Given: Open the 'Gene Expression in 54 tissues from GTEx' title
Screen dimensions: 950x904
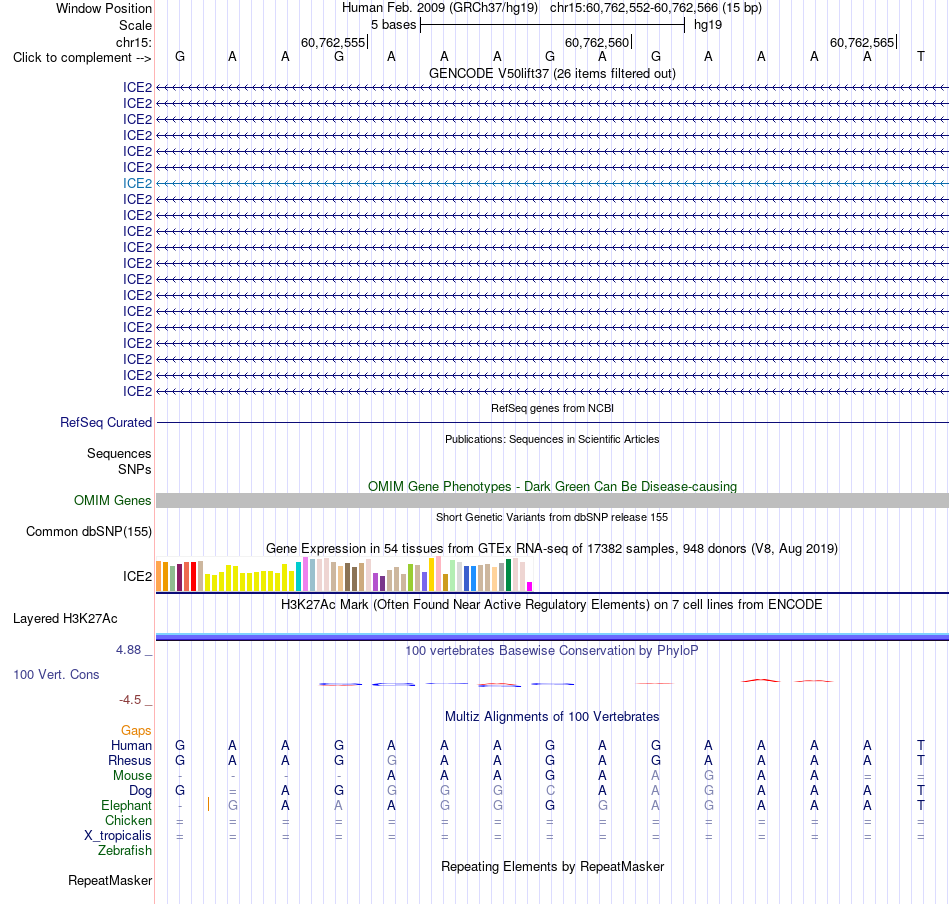Looking at the screenshot, I should (x=552, y=548).
